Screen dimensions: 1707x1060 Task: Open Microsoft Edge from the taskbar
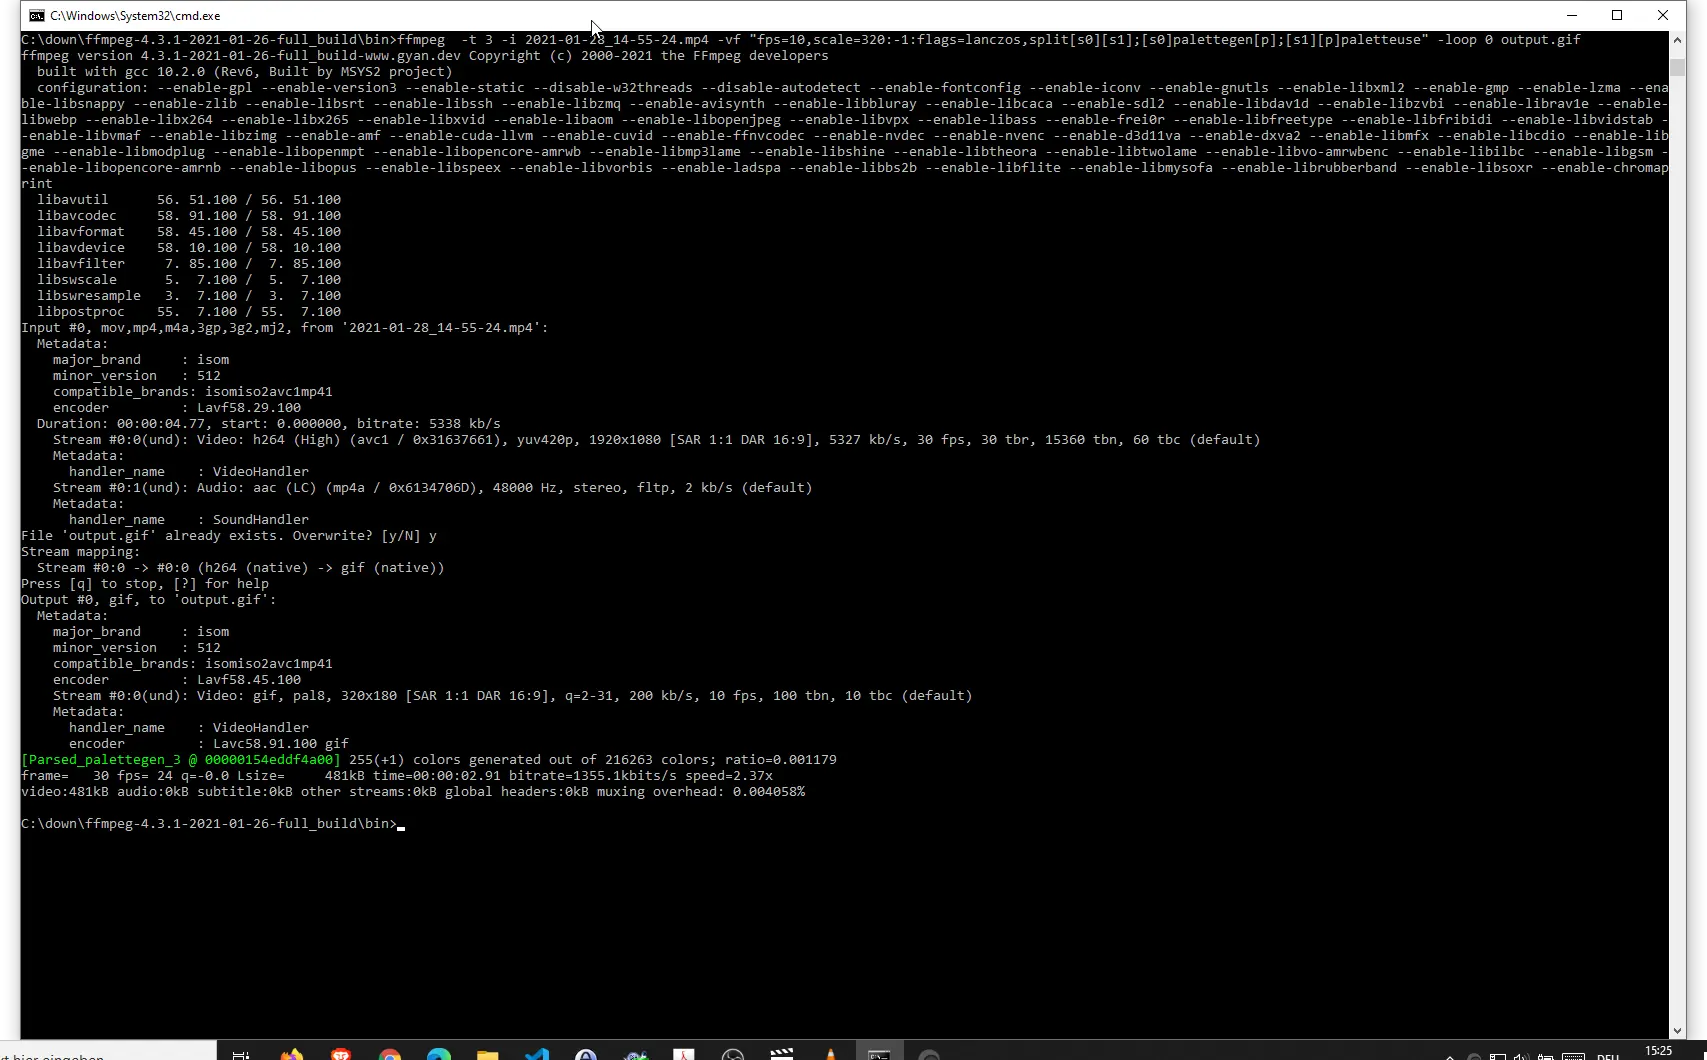(x=439, y=1054)
